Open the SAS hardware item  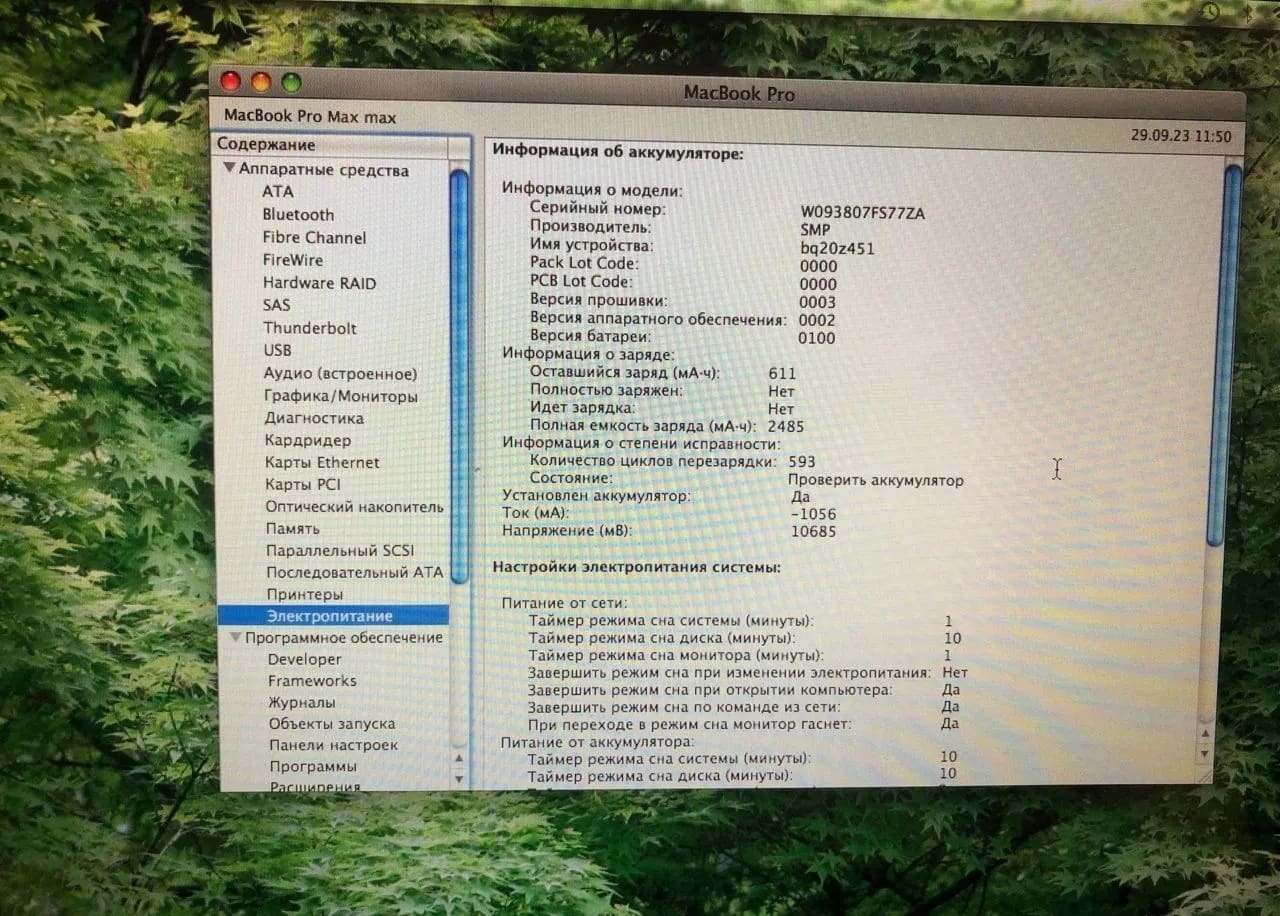[277, 305]
